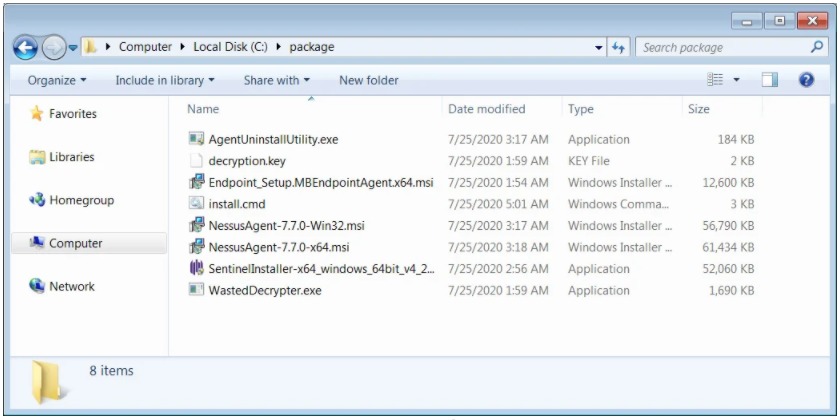Click the package breadcrumb segment

pos(312,47)
